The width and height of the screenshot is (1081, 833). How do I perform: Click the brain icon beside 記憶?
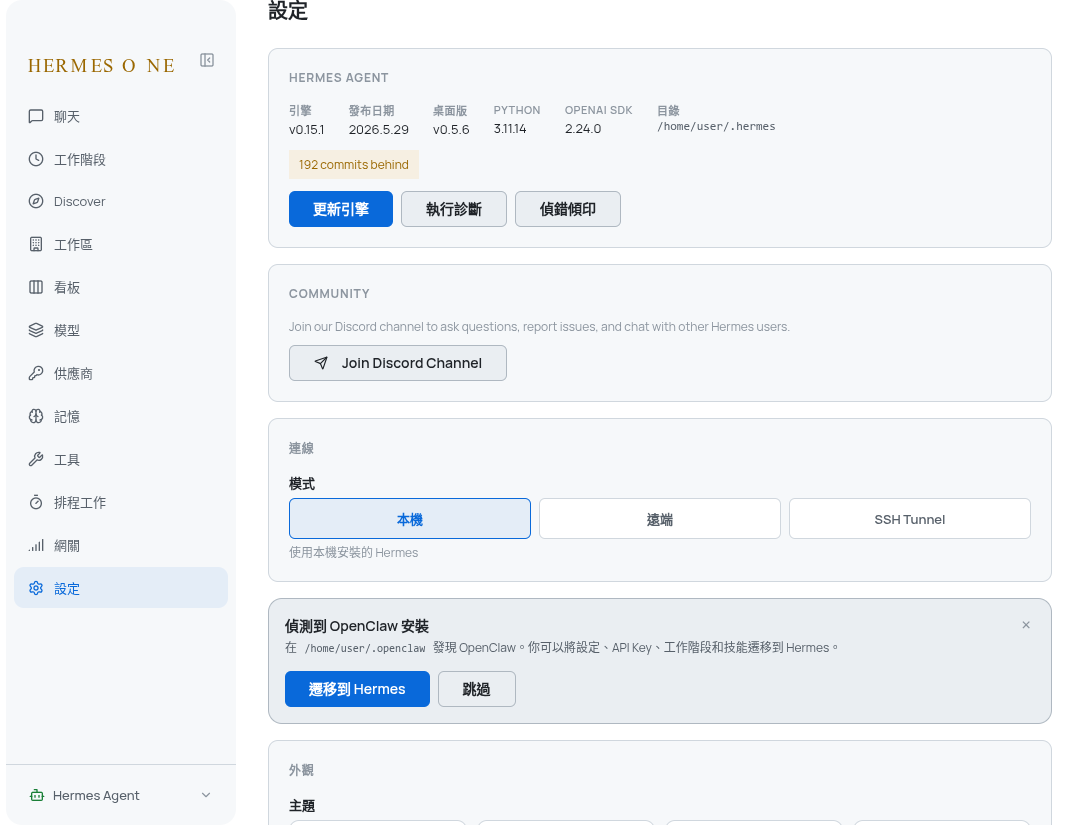click(x=36, y=416)
